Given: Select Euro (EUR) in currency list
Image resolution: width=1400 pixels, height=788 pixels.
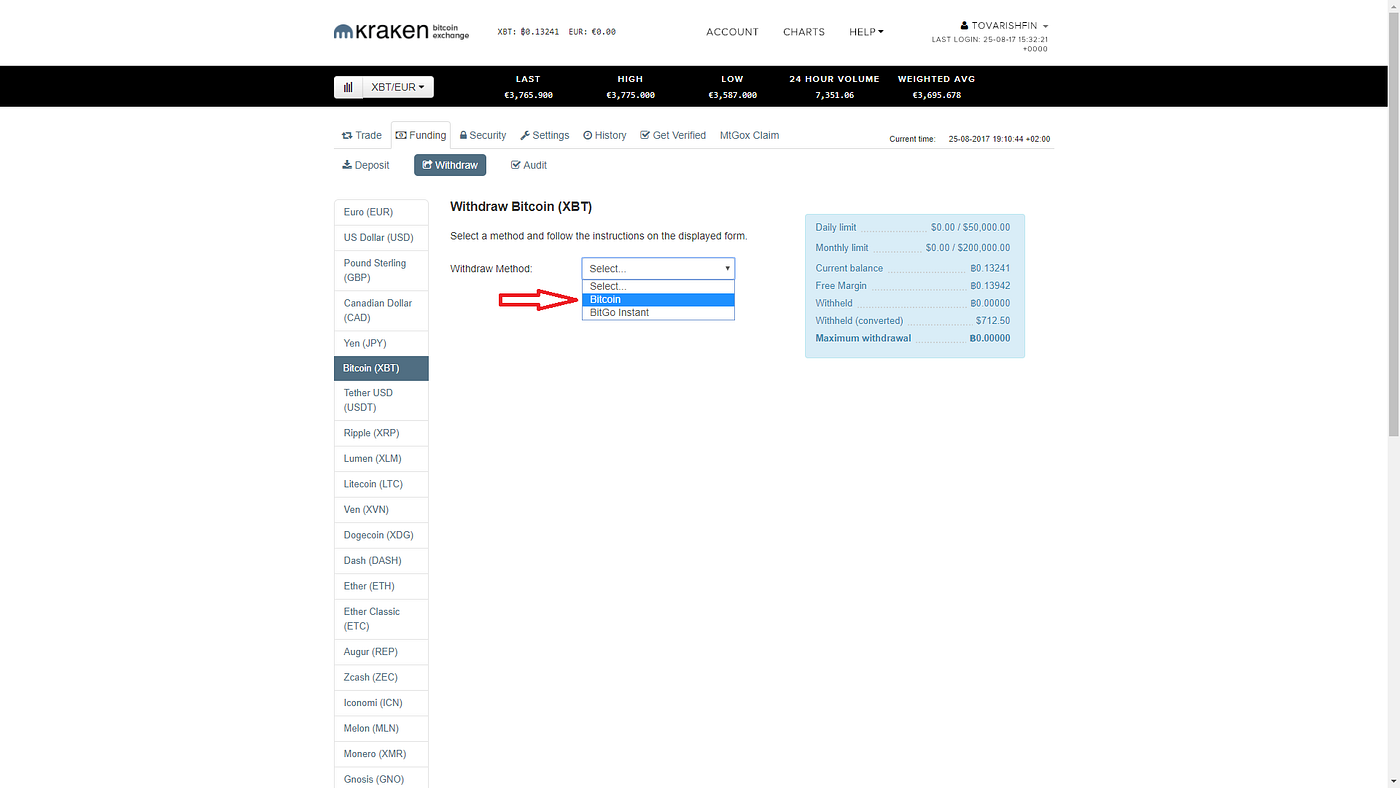Looking at the screenshot, I should (x=381, y=212).
